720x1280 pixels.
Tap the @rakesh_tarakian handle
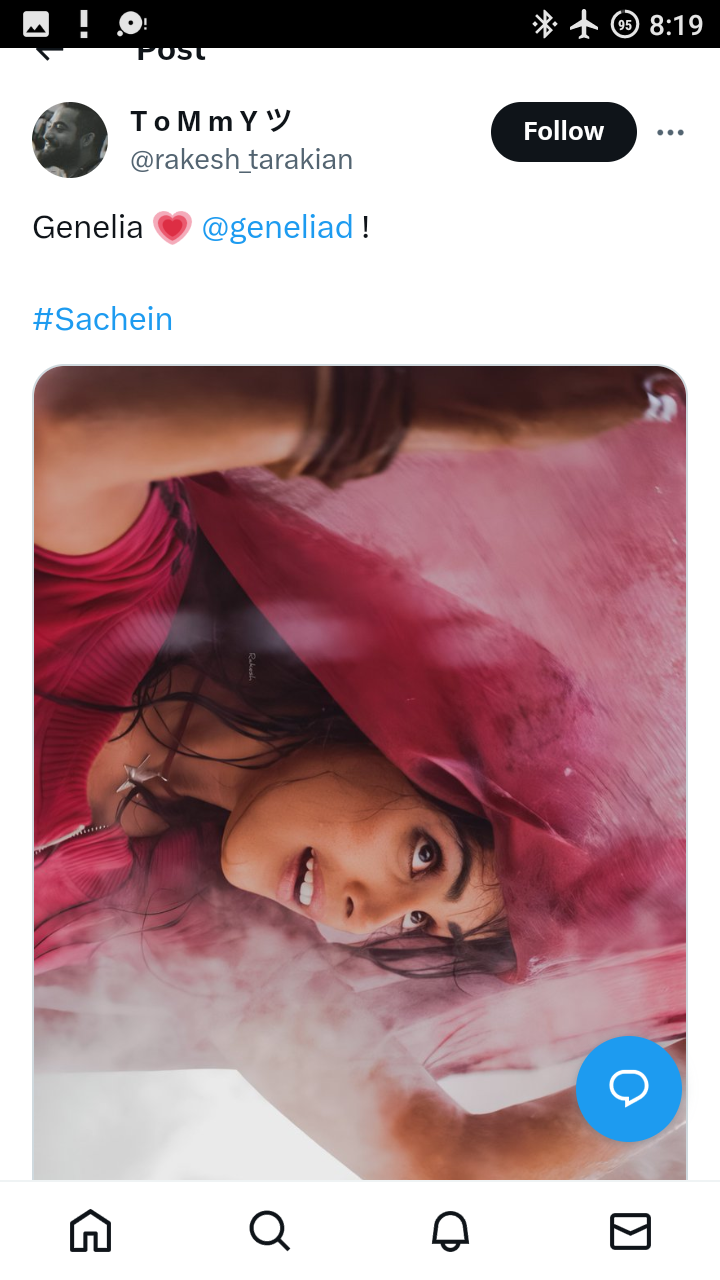coord(241,160)
